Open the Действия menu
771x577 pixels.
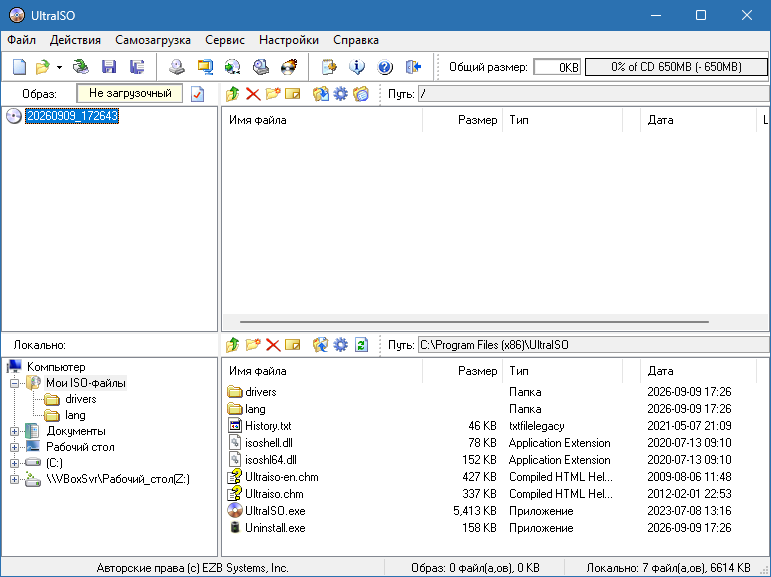[75, 40]
